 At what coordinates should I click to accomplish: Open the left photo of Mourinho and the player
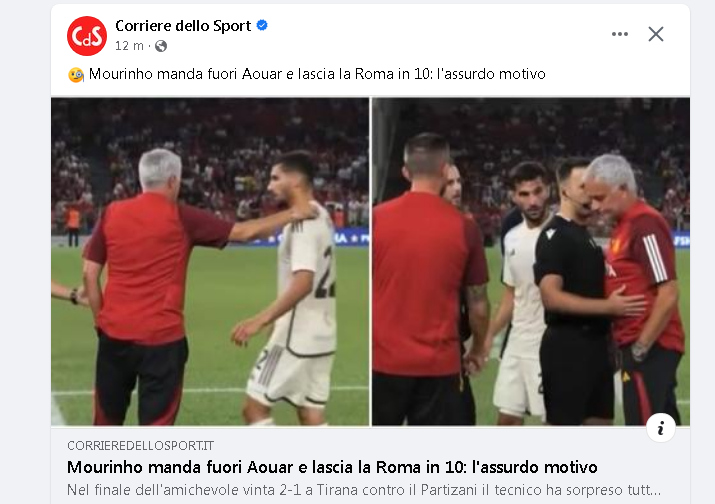[210, 262]
